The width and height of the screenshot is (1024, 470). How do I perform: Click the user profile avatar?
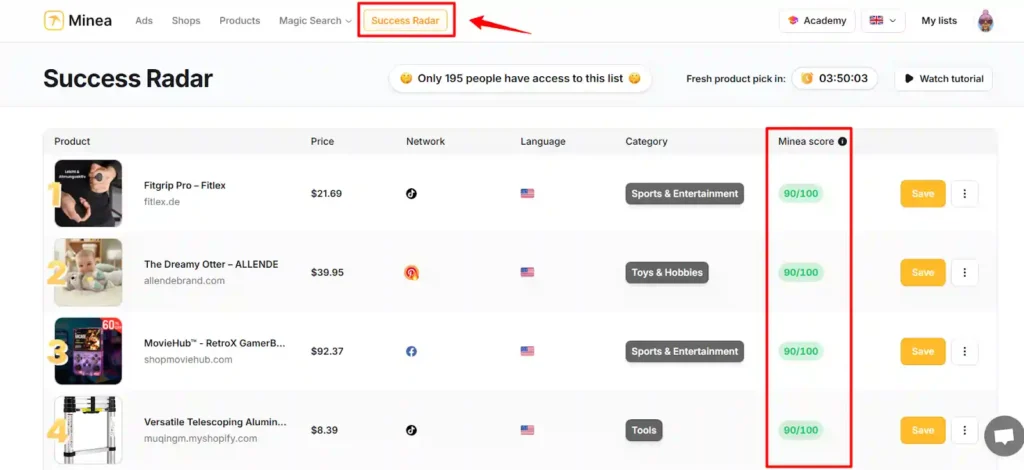[x=987, y=20]
